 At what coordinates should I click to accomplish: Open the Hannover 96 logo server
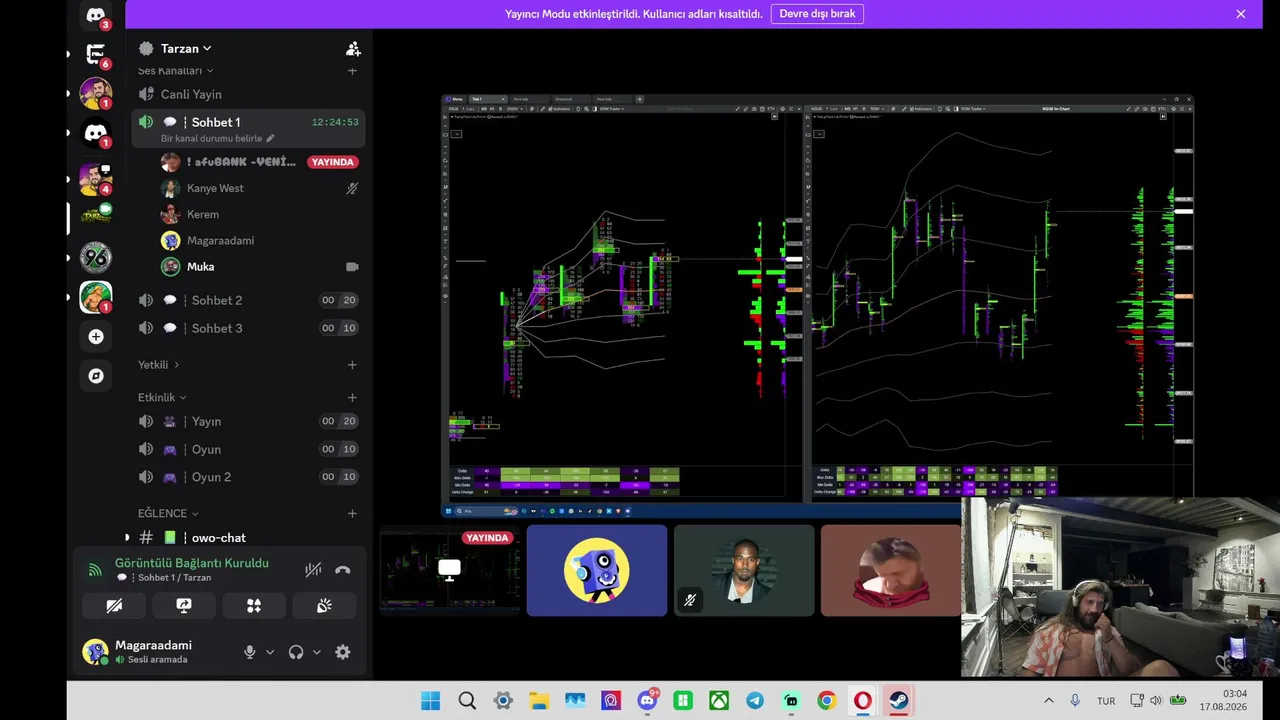[x=96, y=257]
